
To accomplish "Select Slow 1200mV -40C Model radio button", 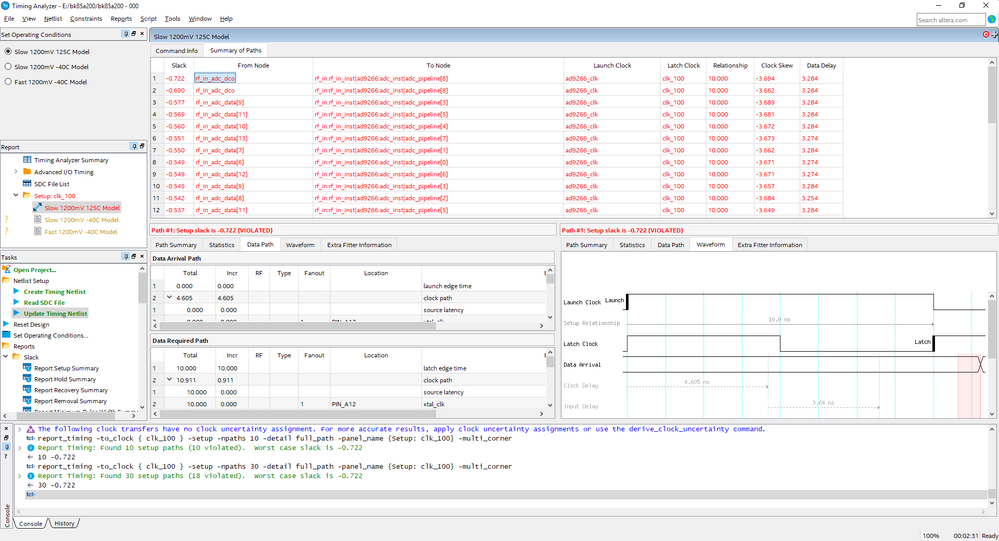I will click(x=8, y=67).
